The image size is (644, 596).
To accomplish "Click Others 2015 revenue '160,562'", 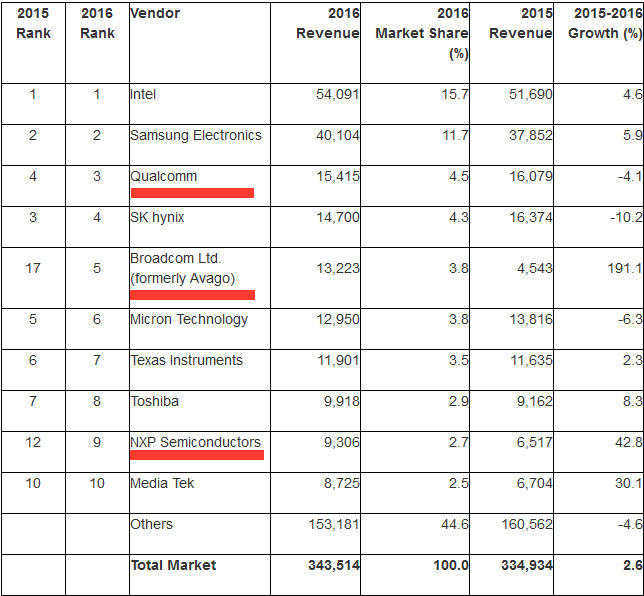I will click(x=527, y=525).
